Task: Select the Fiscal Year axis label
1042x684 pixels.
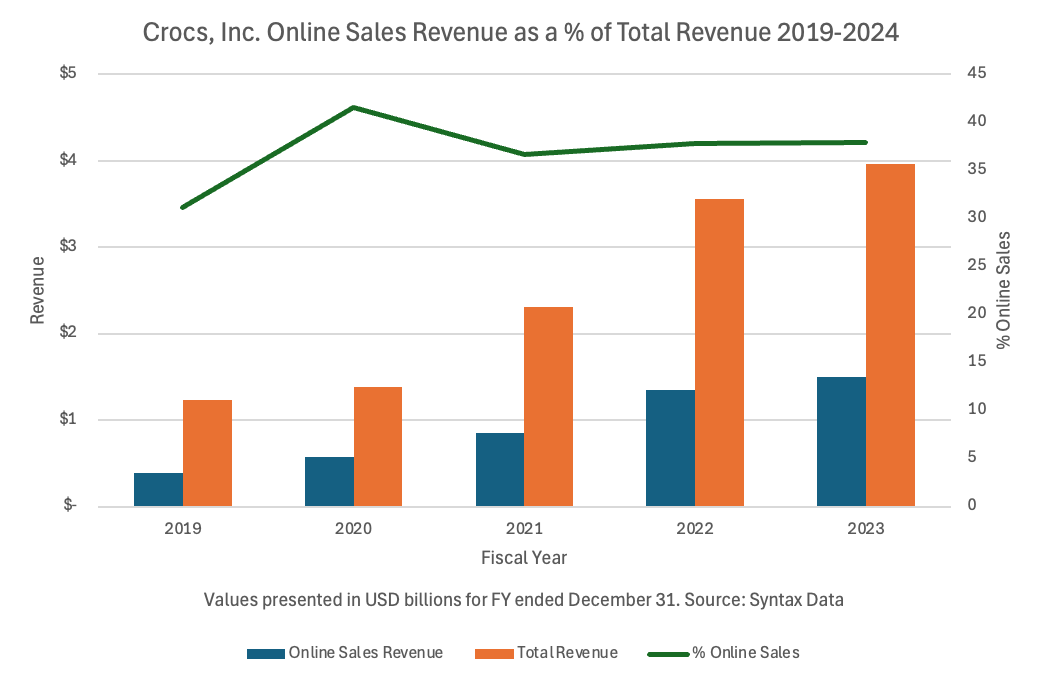Action: click(x=524, y=558)
